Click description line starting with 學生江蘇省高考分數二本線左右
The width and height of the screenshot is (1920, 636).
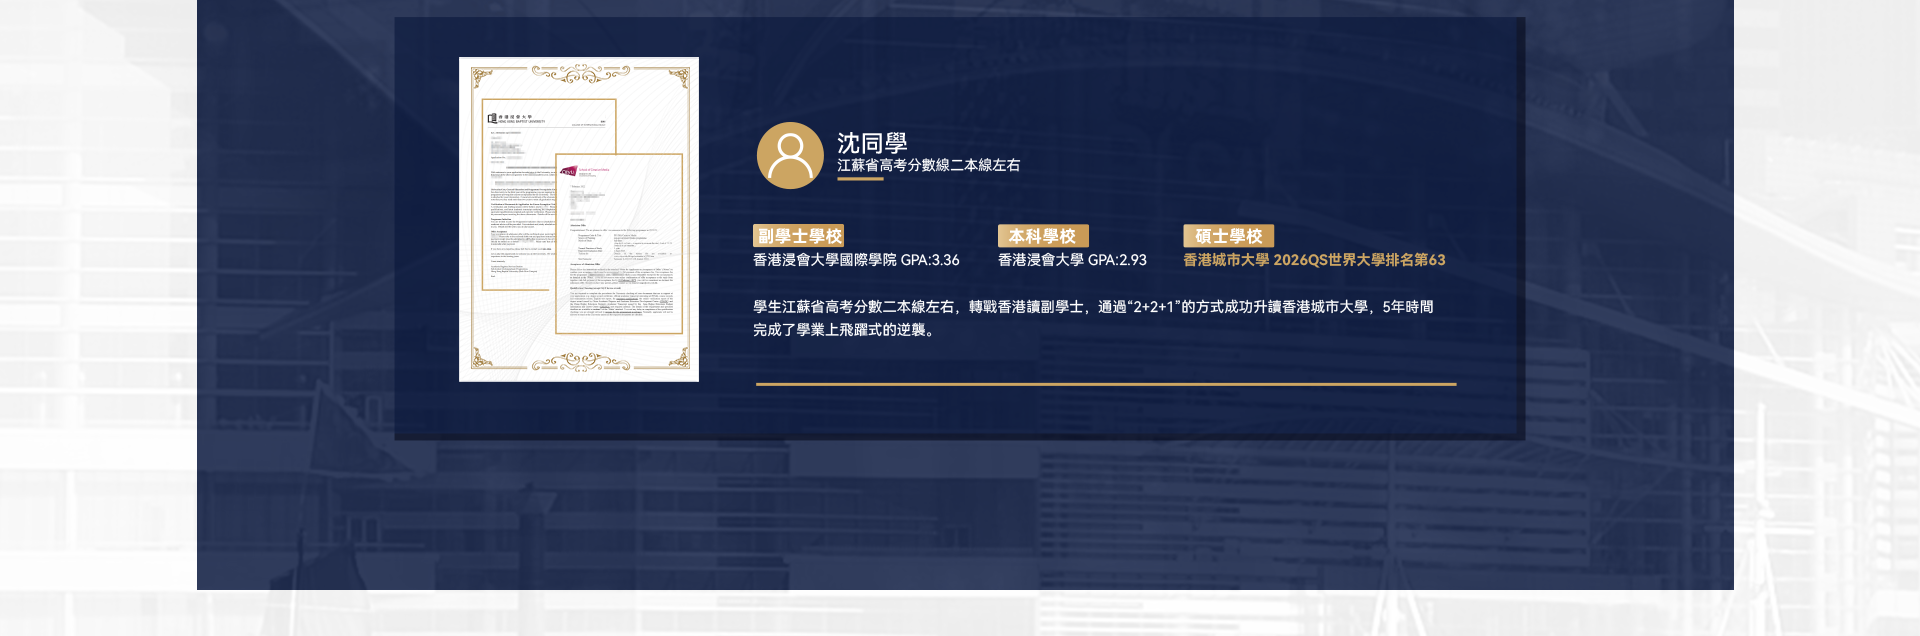click(x=1093, y=307)
